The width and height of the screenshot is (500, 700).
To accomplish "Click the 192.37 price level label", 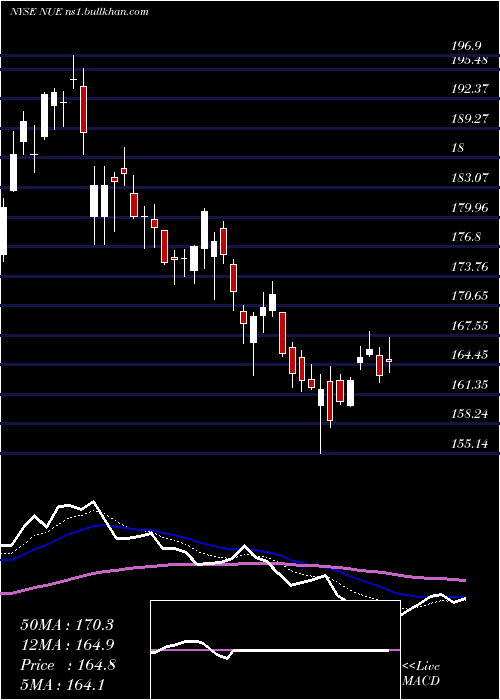I will click(470, 89).
